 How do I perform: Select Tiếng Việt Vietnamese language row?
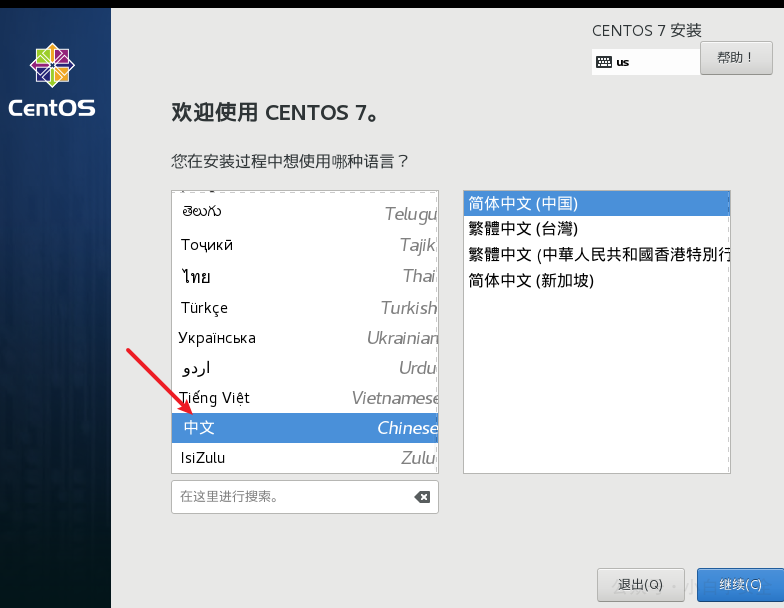click(x=304, y=398)
